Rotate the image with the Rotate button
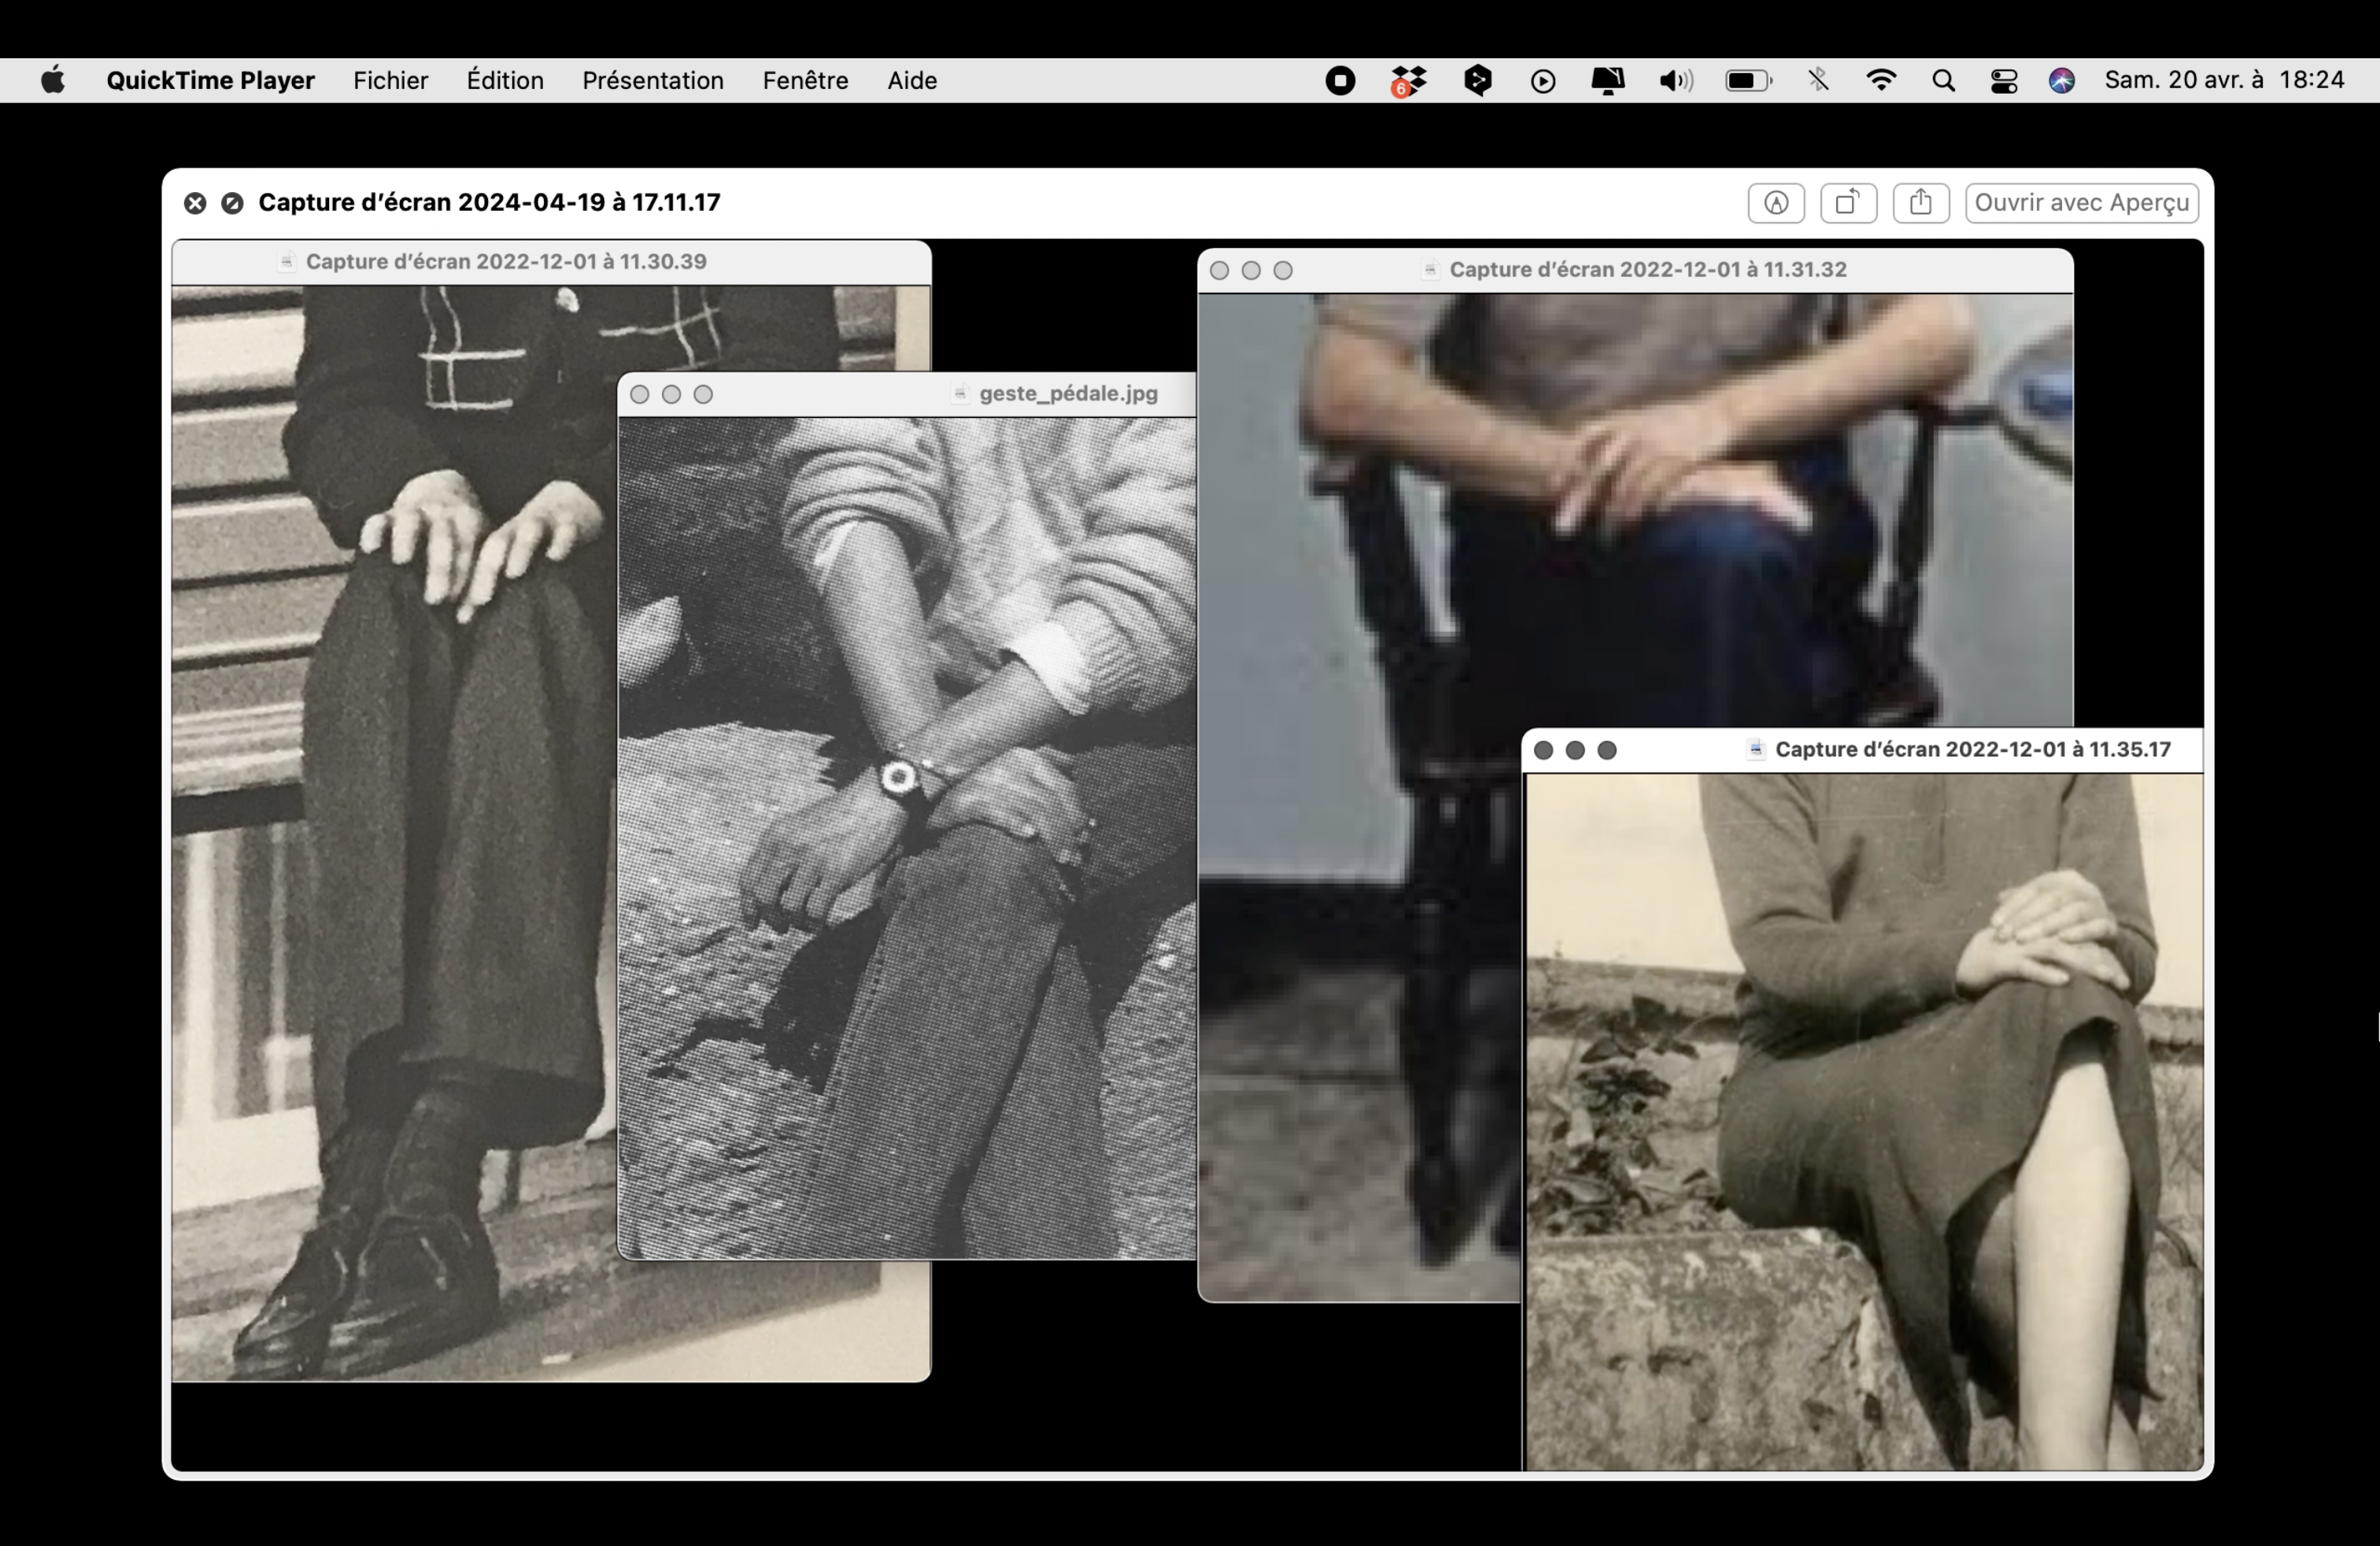 1848,203
